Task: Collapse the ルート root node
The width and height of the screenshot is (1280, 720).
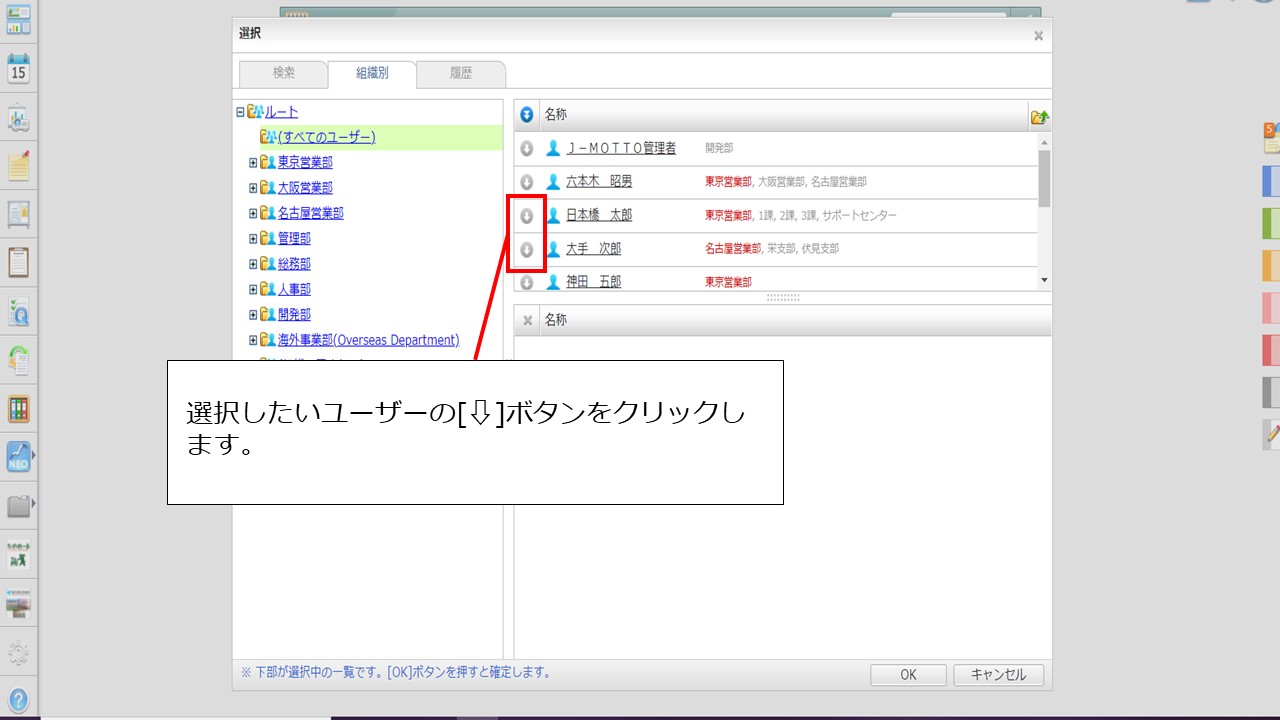Action: tap(240, 112)
